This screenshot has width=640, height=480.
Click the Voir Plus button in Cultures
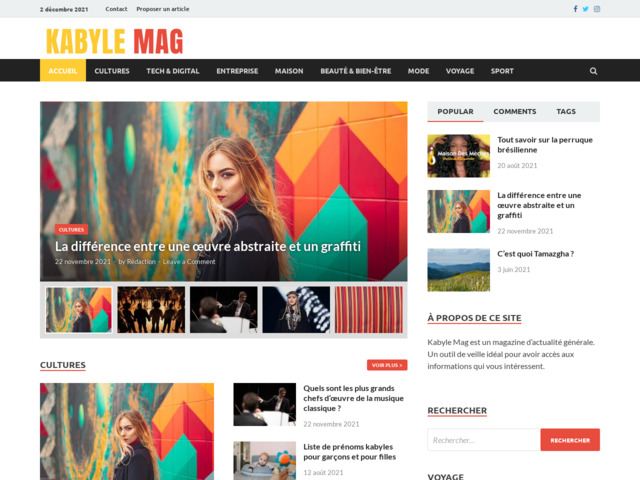point(387,365)
